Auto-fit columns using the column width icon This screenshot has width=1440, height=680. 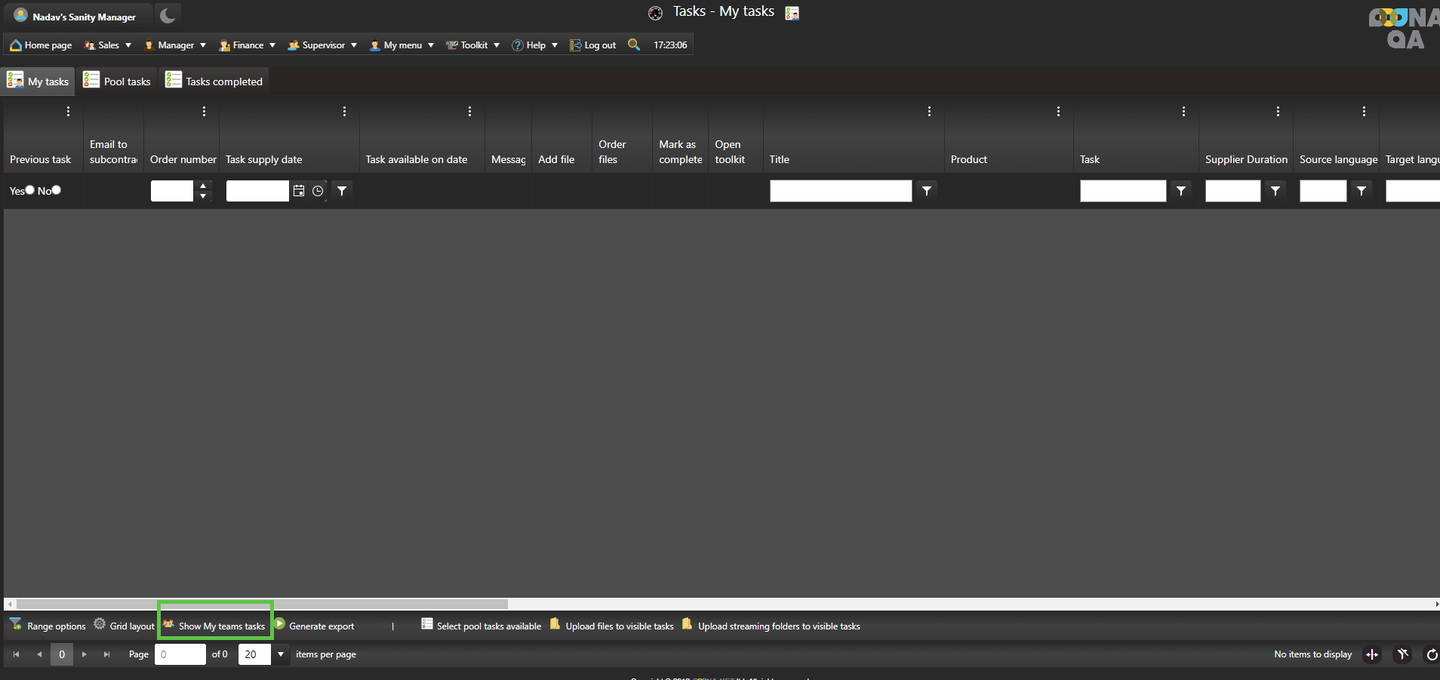click(1372, 654)
